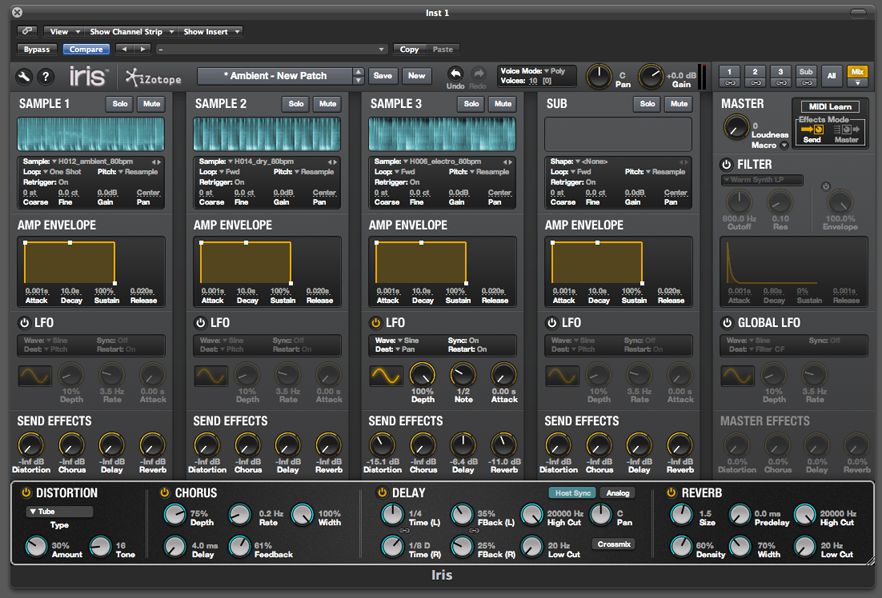
Task: Disable the Chorus effect power button
Action: pyautogui.click(x=165, y=493)
